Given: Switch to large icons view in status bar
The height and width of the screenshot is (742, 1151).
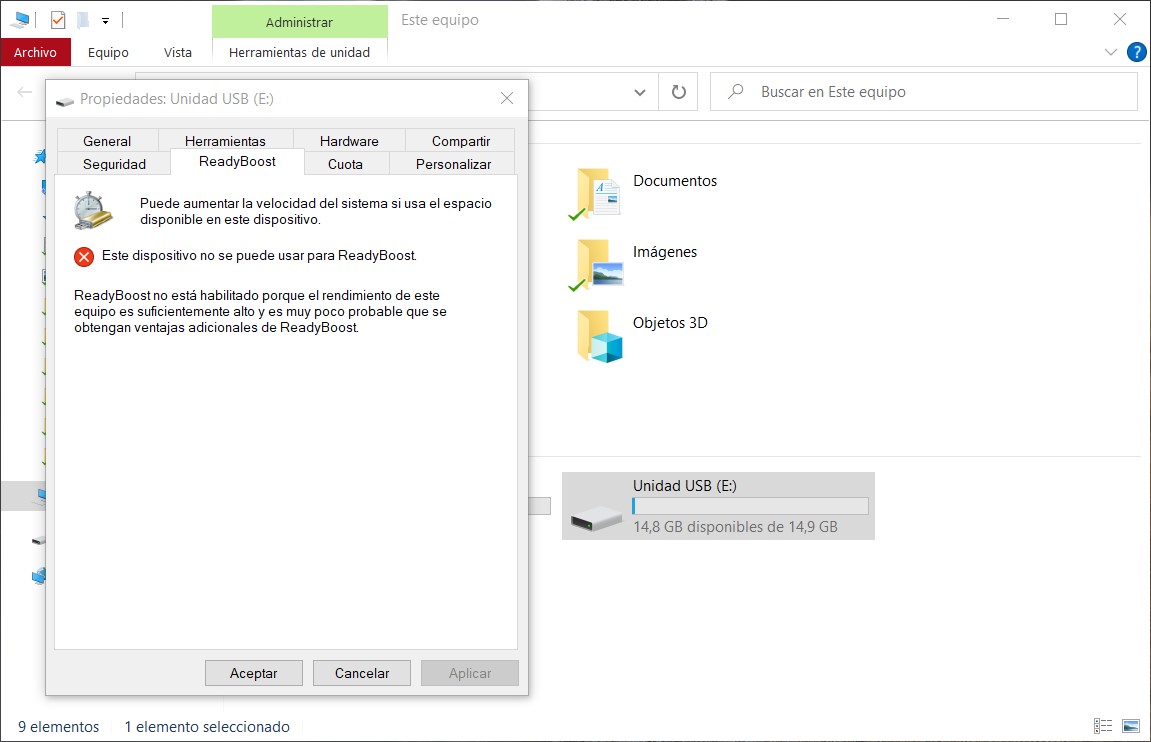Looking at the screenshot, I should 1131,726.
